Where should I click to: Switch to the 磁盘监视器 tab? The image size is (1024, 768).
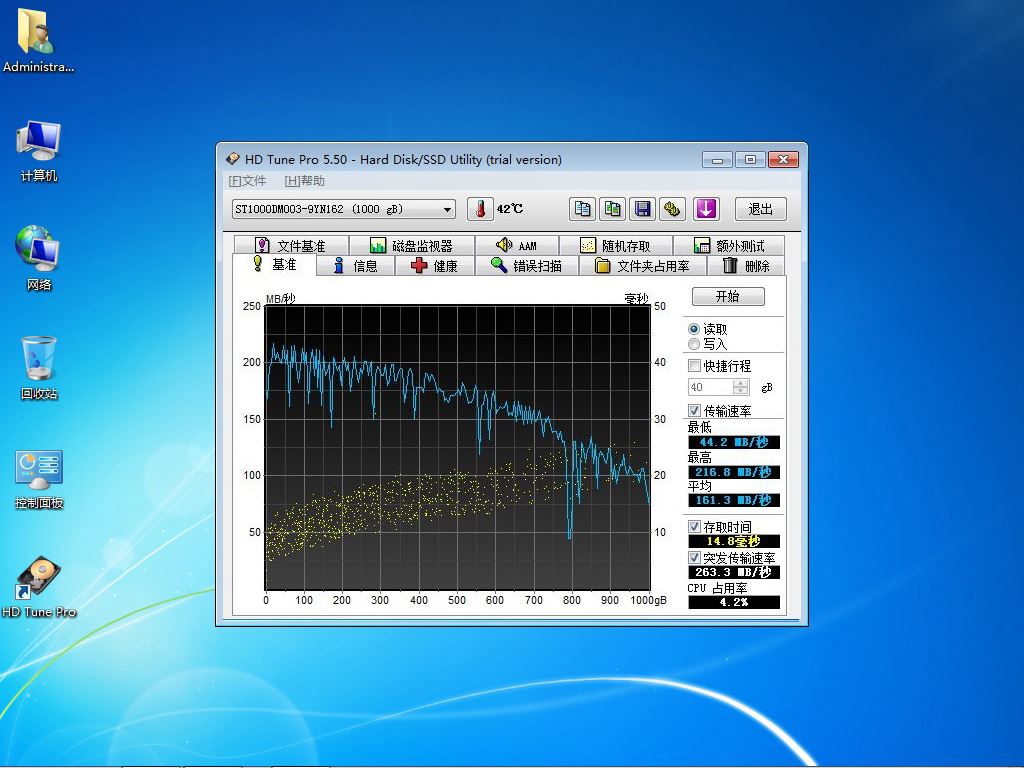(411, 246)
